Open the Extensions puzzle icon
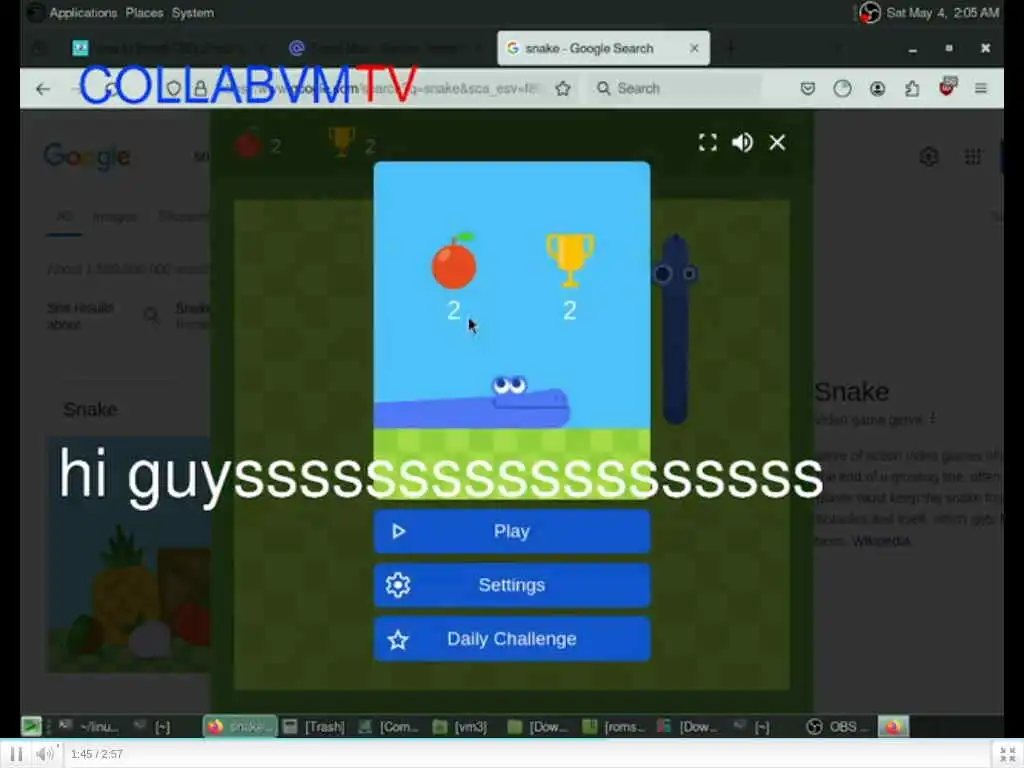This screenshot has width=1024, height=768. [912, 89]
